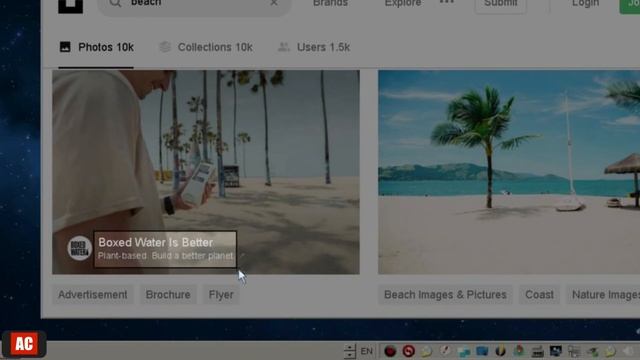
Task: Open the Boxed Water beach photo
Action: (x=206, y=172)
